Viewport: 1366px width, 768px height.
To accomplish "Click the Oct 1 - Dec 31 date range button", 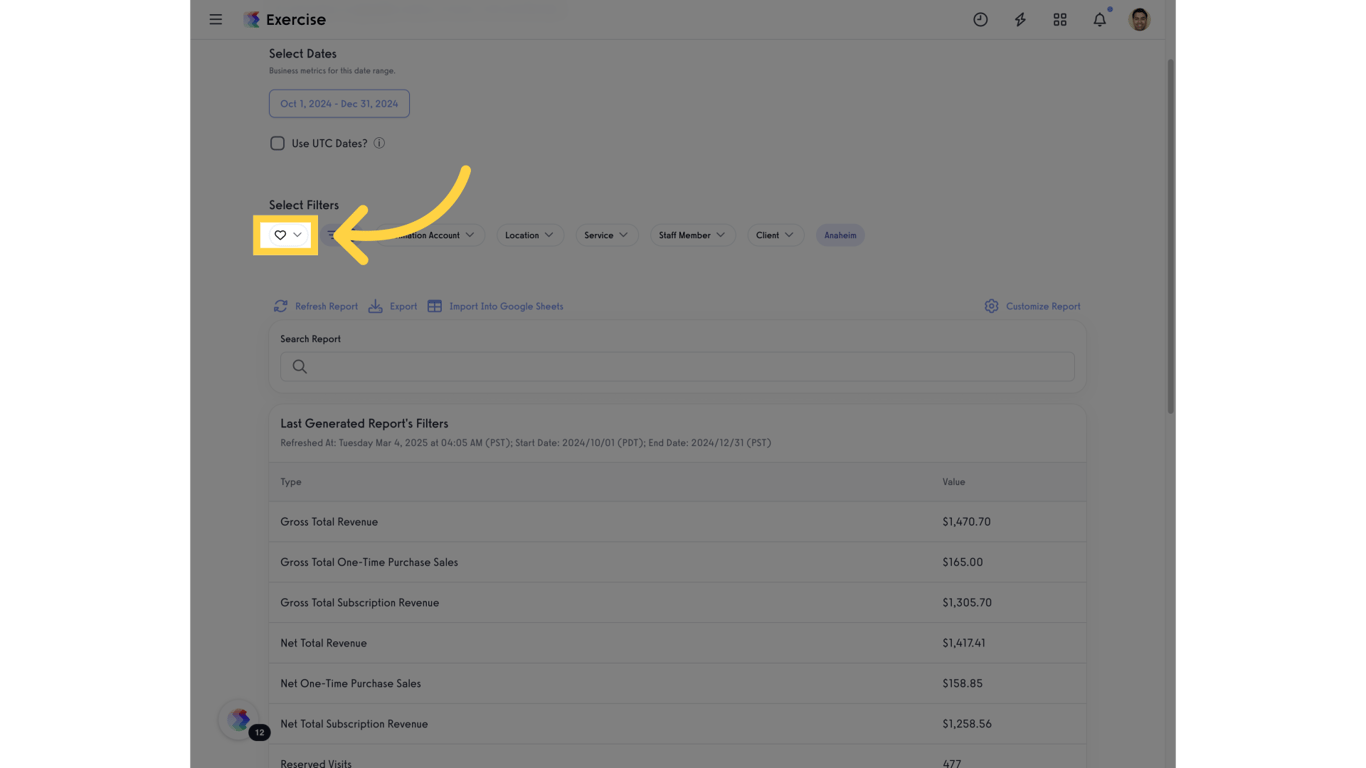I will coord(338,103).
